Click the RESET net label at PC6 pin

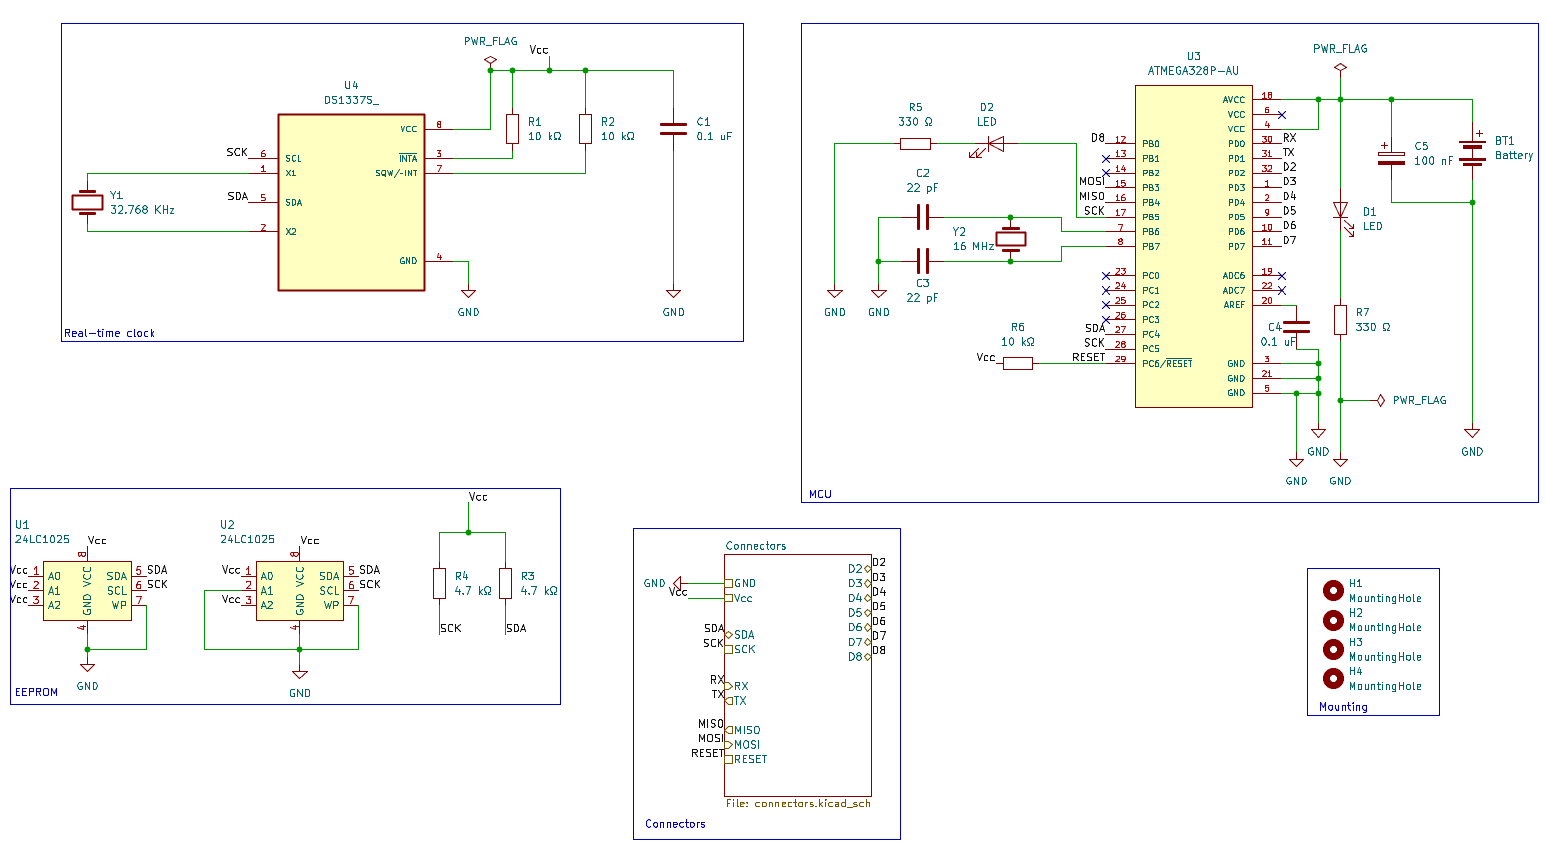click(x=1089, y=357)
